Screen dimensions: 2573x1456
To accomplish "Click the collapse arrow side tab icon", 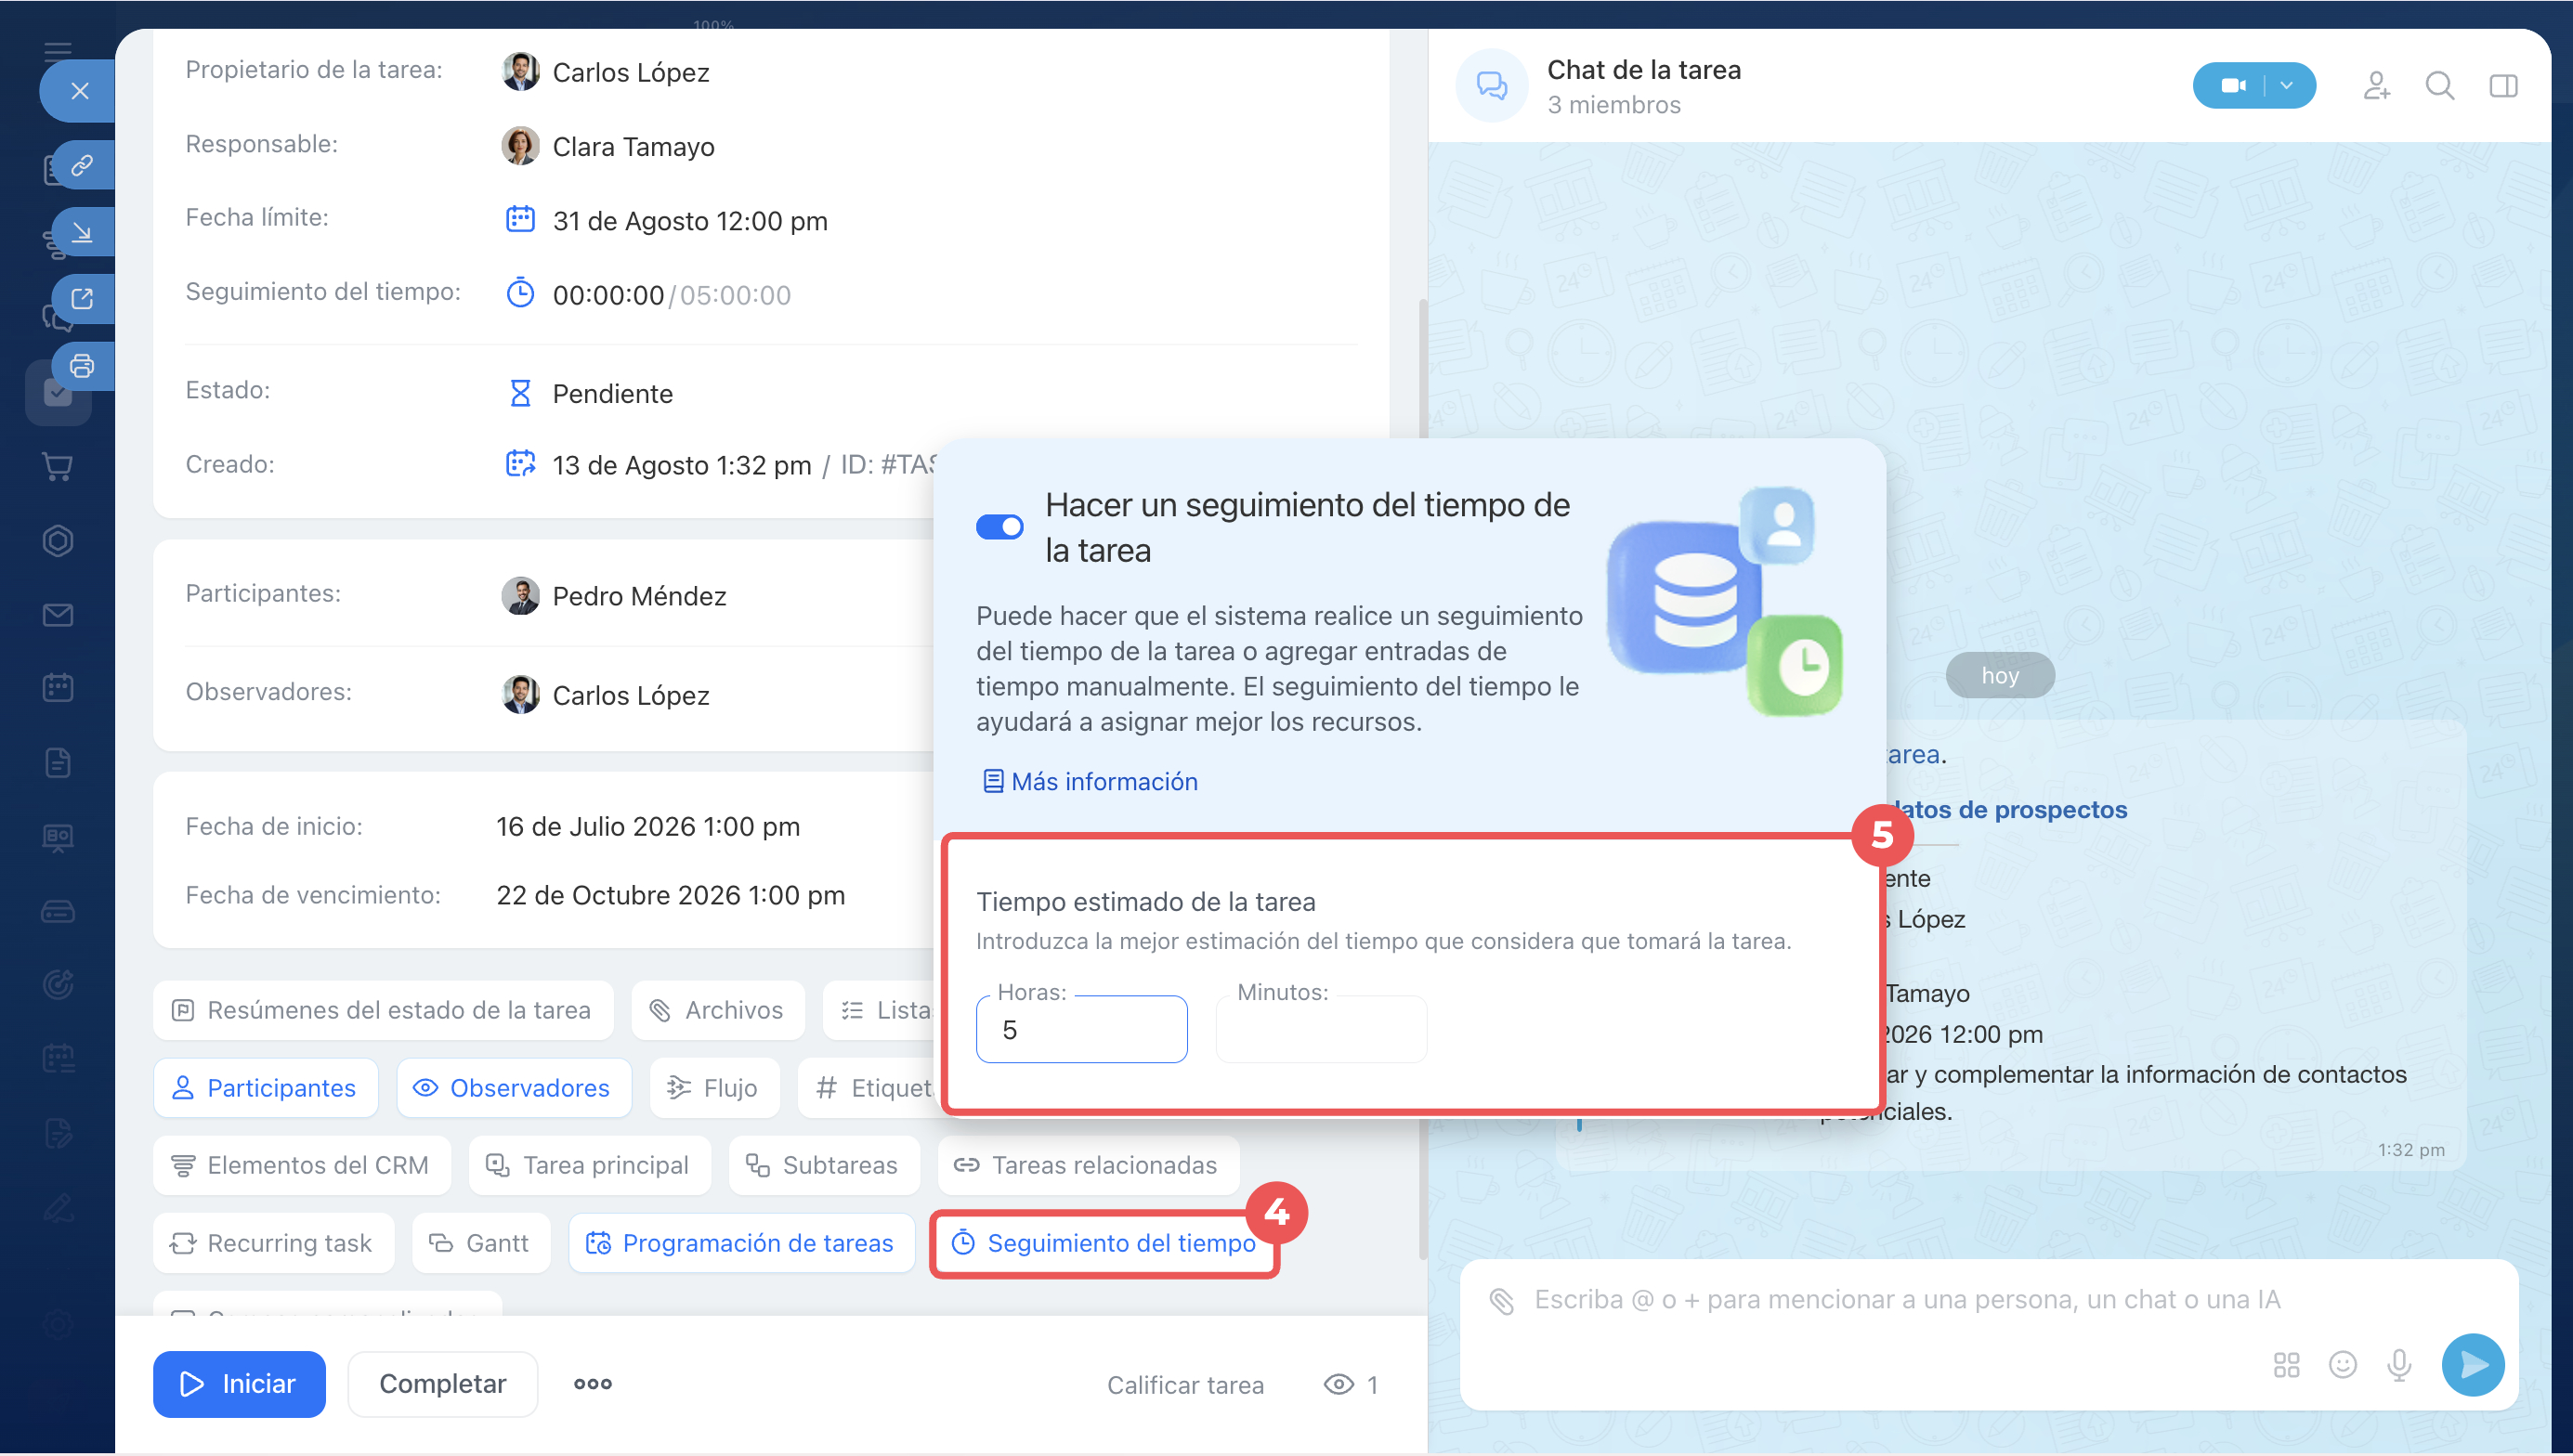I will (82, 232).
